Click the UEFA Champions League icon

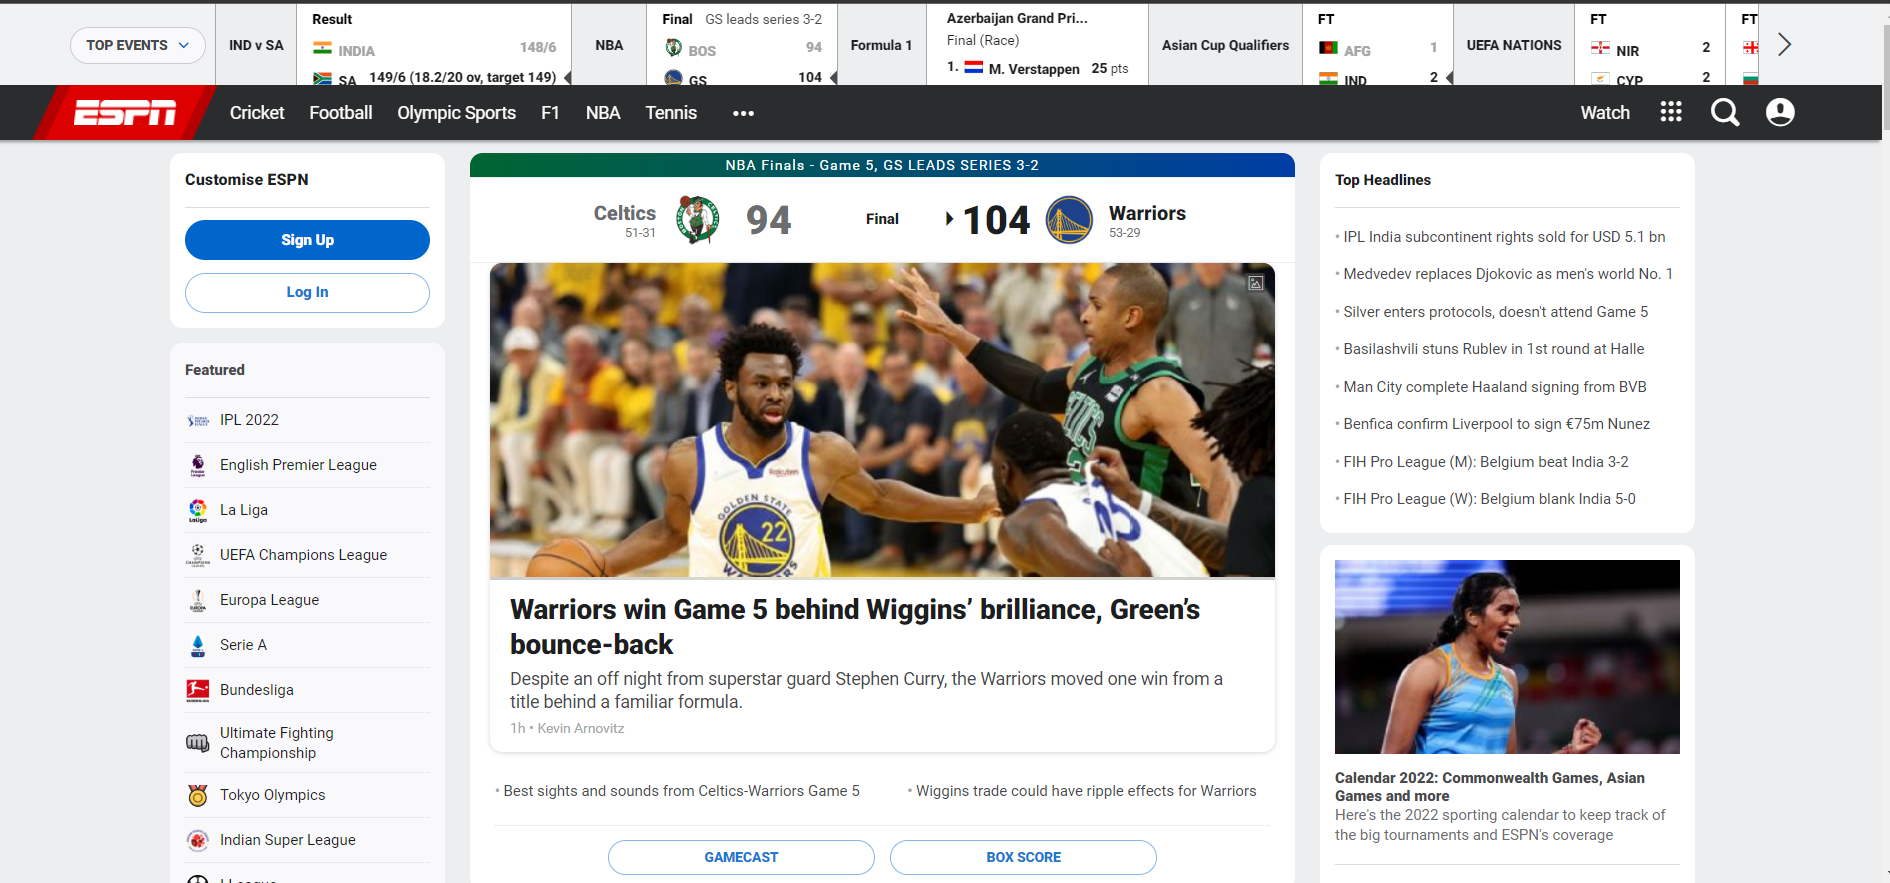coord(198,555)
